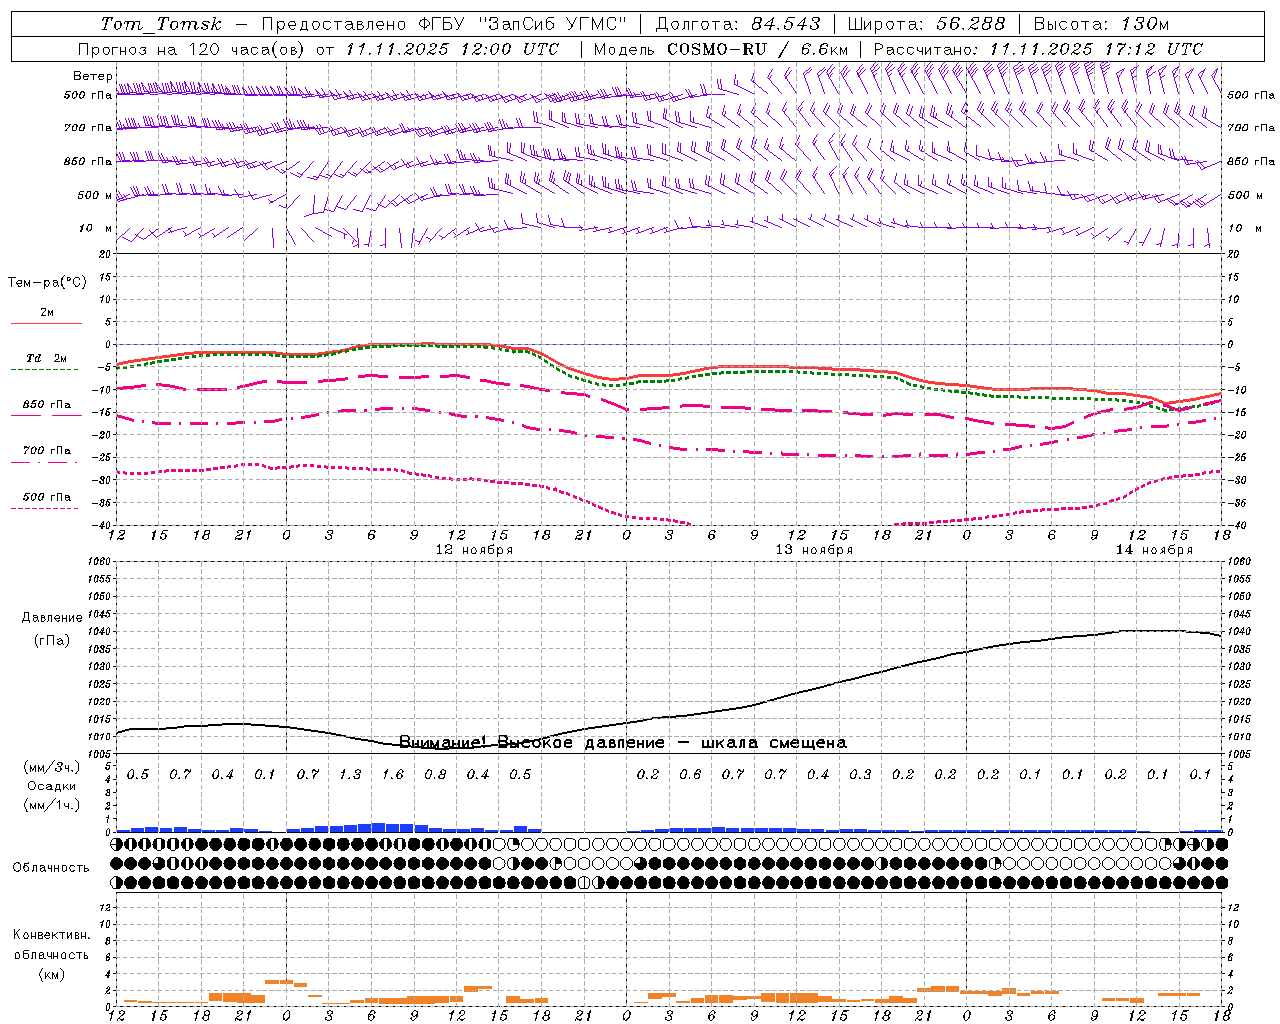The height and width of the screenshot is (1024, 1280).
Task: Click the 'Долгота: 84.543' header value
Action: click(738, 24)
